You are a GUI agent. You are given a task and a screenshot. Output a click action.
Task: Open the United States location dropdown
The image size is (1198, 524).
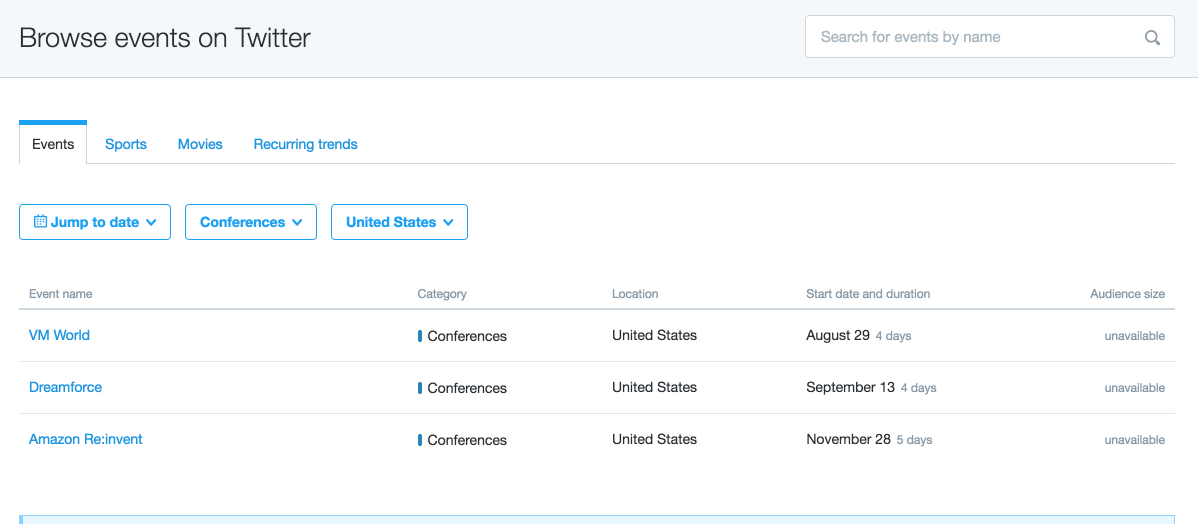tap(399, 222)
